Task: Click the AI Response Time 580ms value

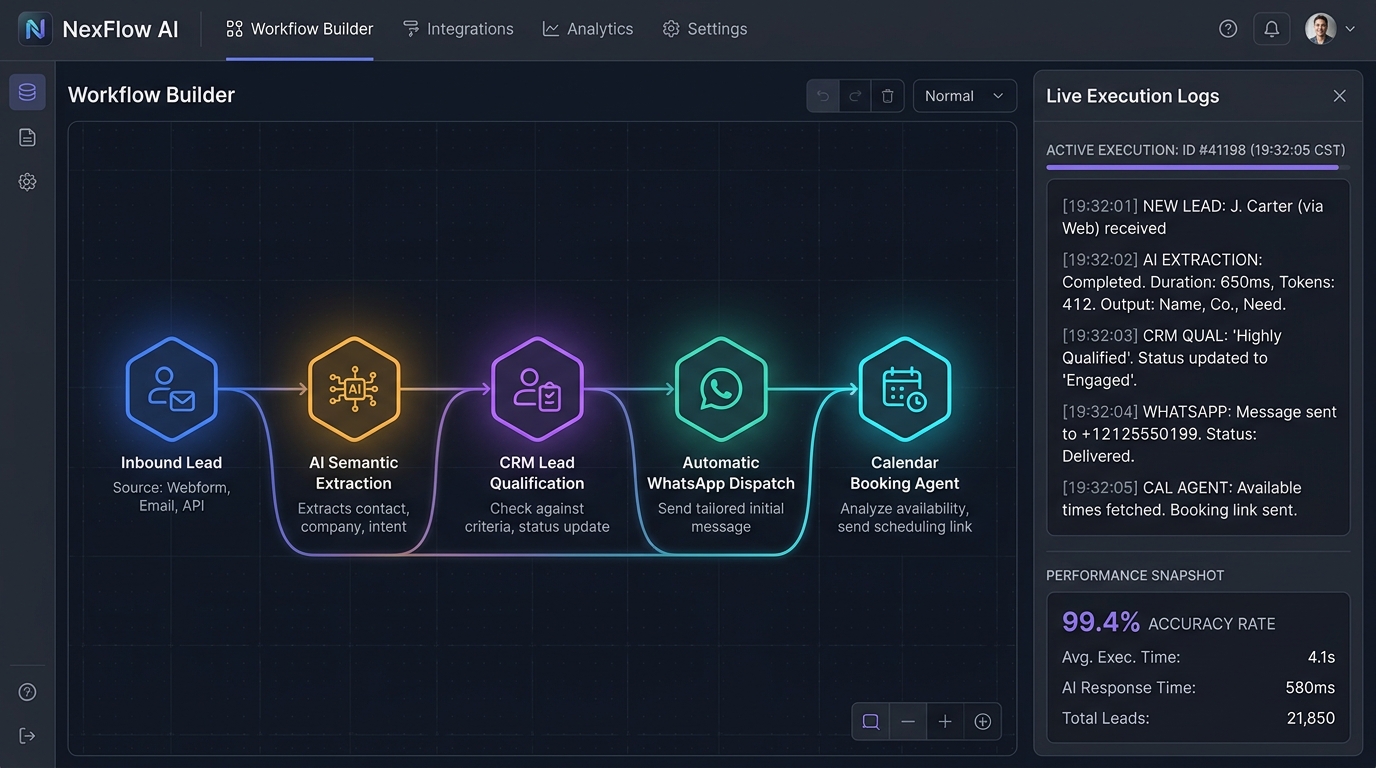Action: [1310, 687]
